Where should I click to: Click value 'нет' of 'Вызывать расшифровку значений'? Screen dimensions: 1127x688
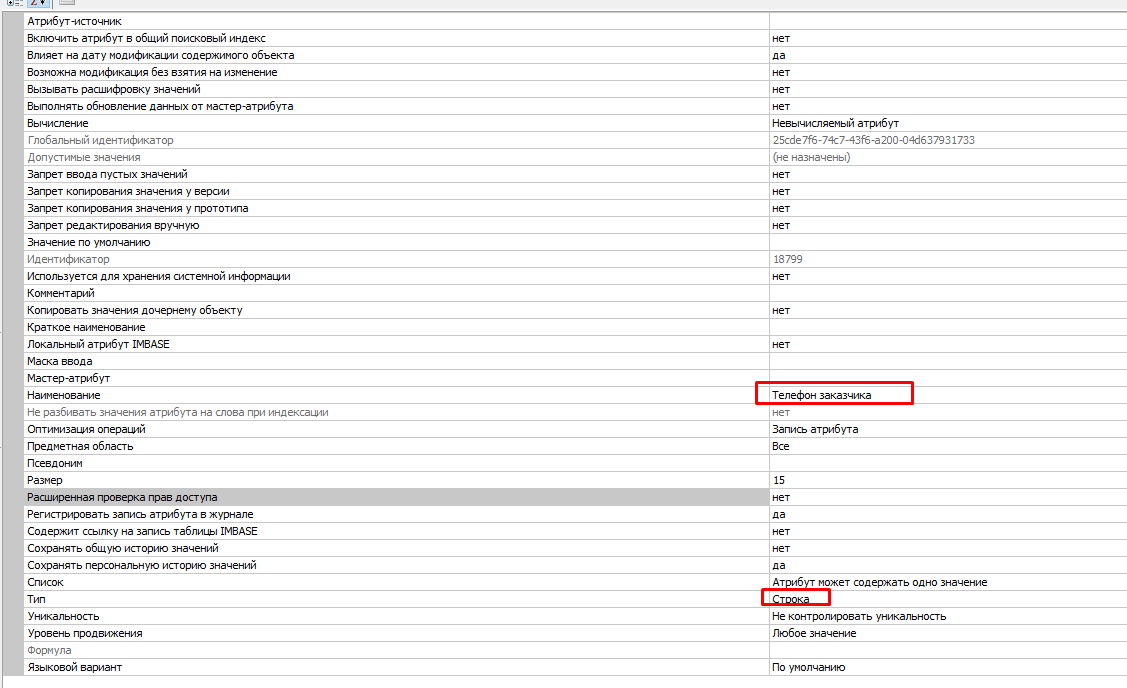pos(781,89)
